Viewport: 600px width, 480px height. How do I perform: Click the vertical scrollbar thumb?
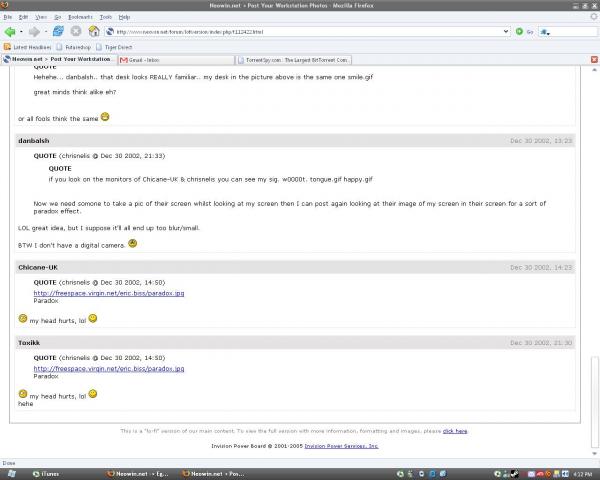click(x=594, y=401)
